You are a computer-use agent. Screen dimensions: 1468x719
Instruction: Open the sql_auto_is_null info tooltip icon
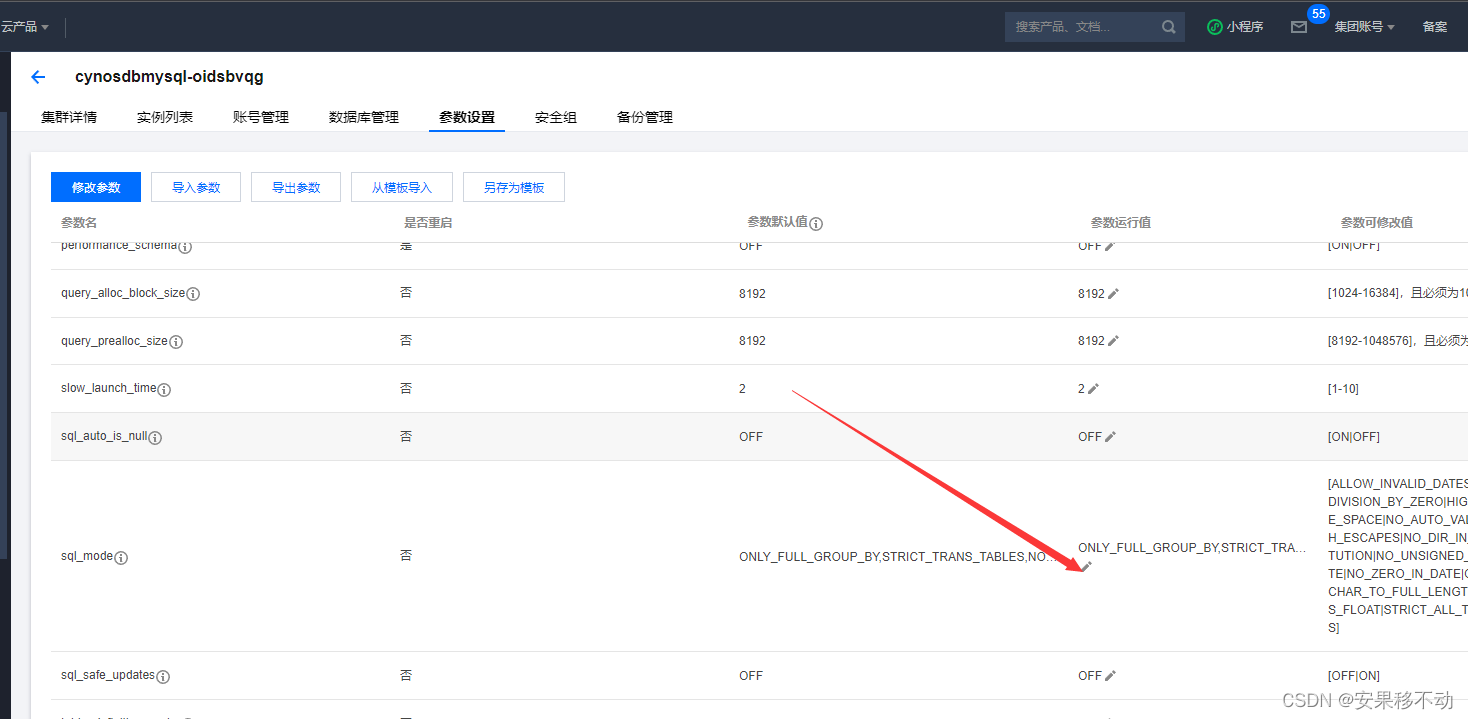(155, 437)
